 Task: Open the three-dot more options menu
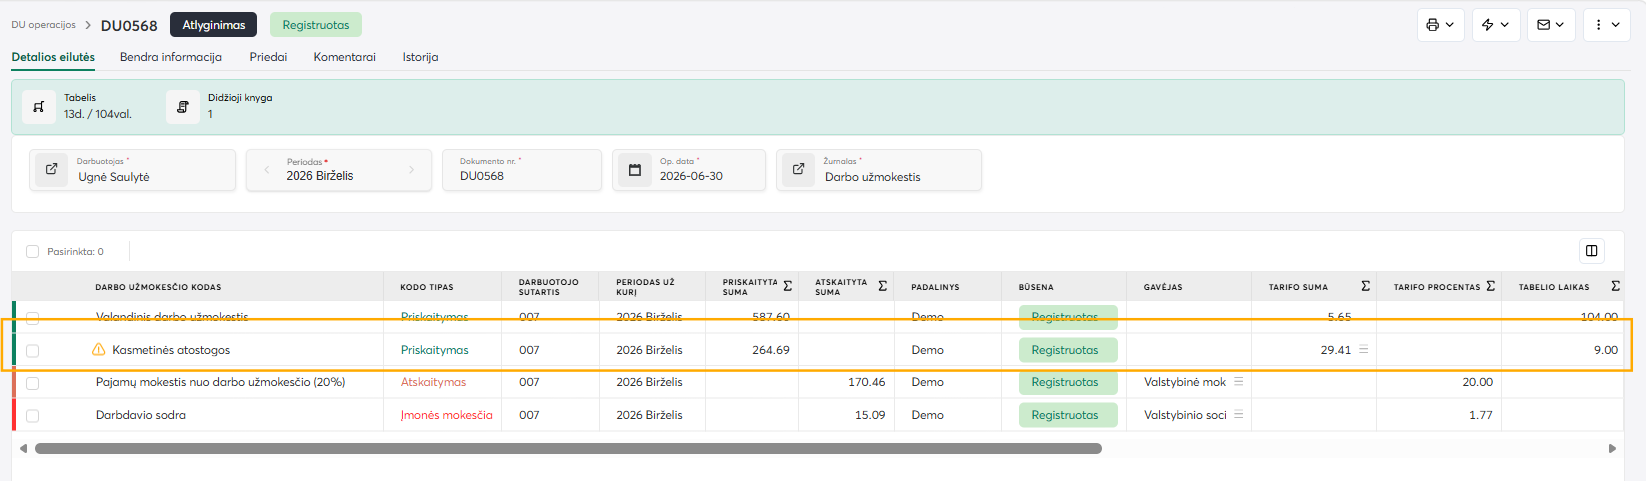click(x=1607, y=25)
